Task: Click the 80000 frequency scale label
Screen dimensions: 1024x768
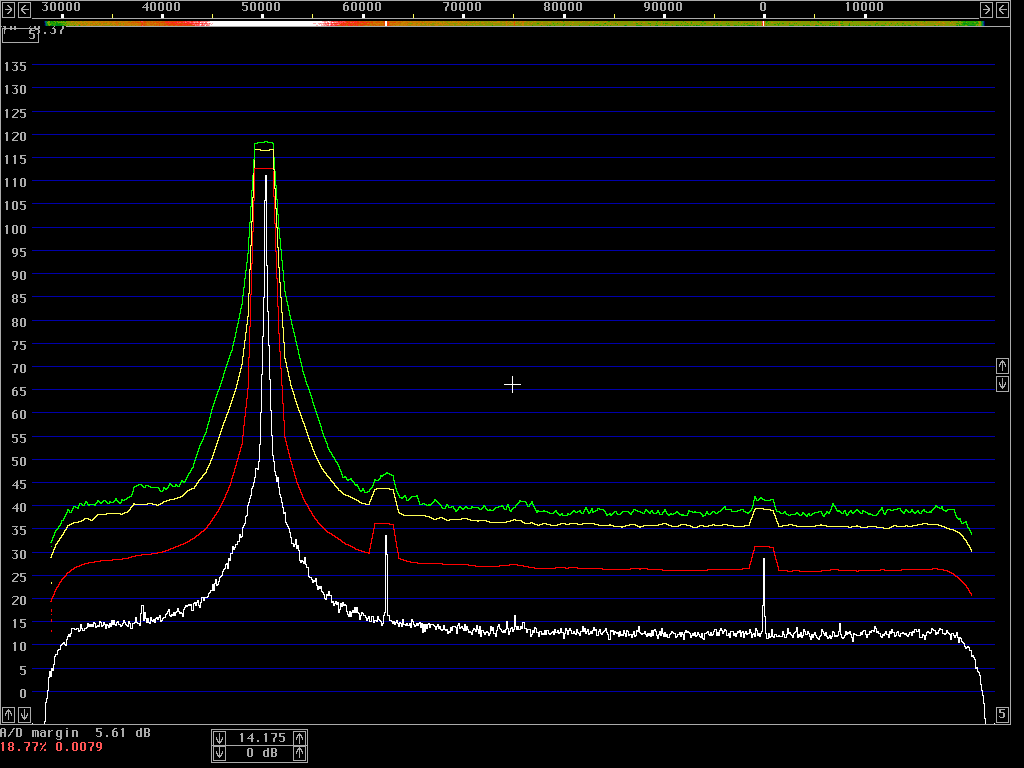Action: (x=563, y=7)
